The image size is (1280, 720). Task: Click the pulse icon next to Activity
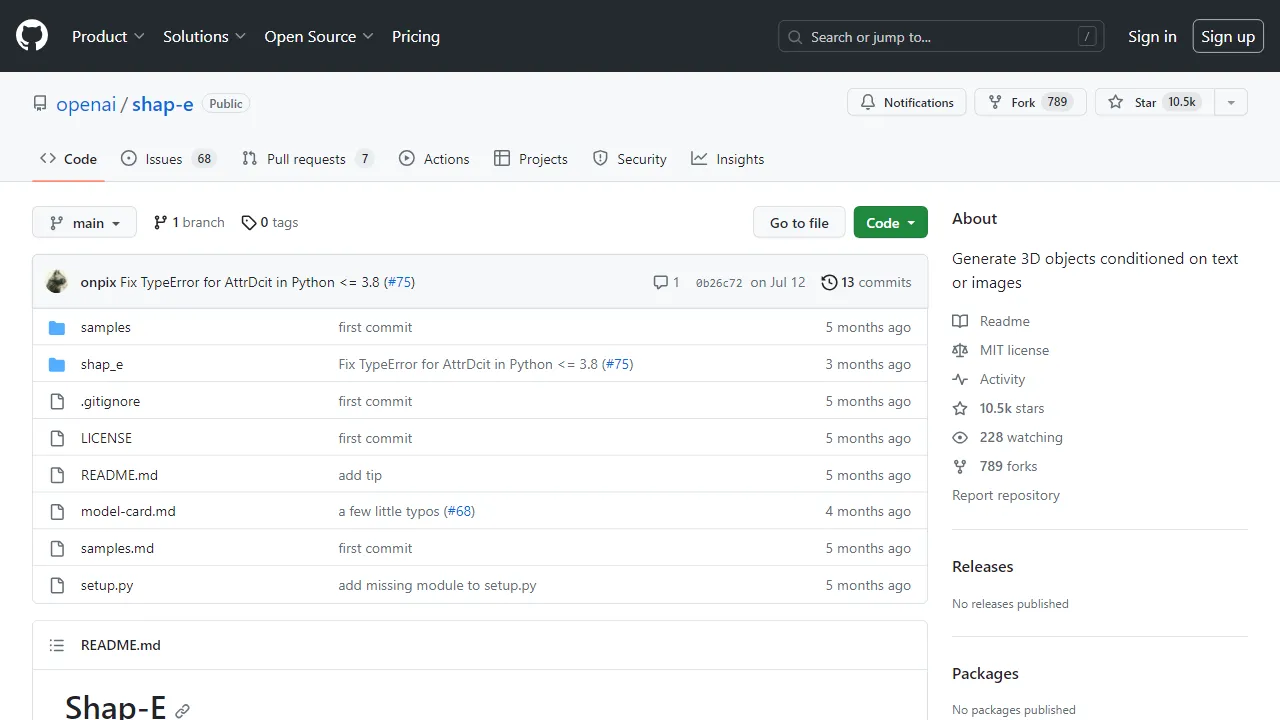tap(960, 379)
